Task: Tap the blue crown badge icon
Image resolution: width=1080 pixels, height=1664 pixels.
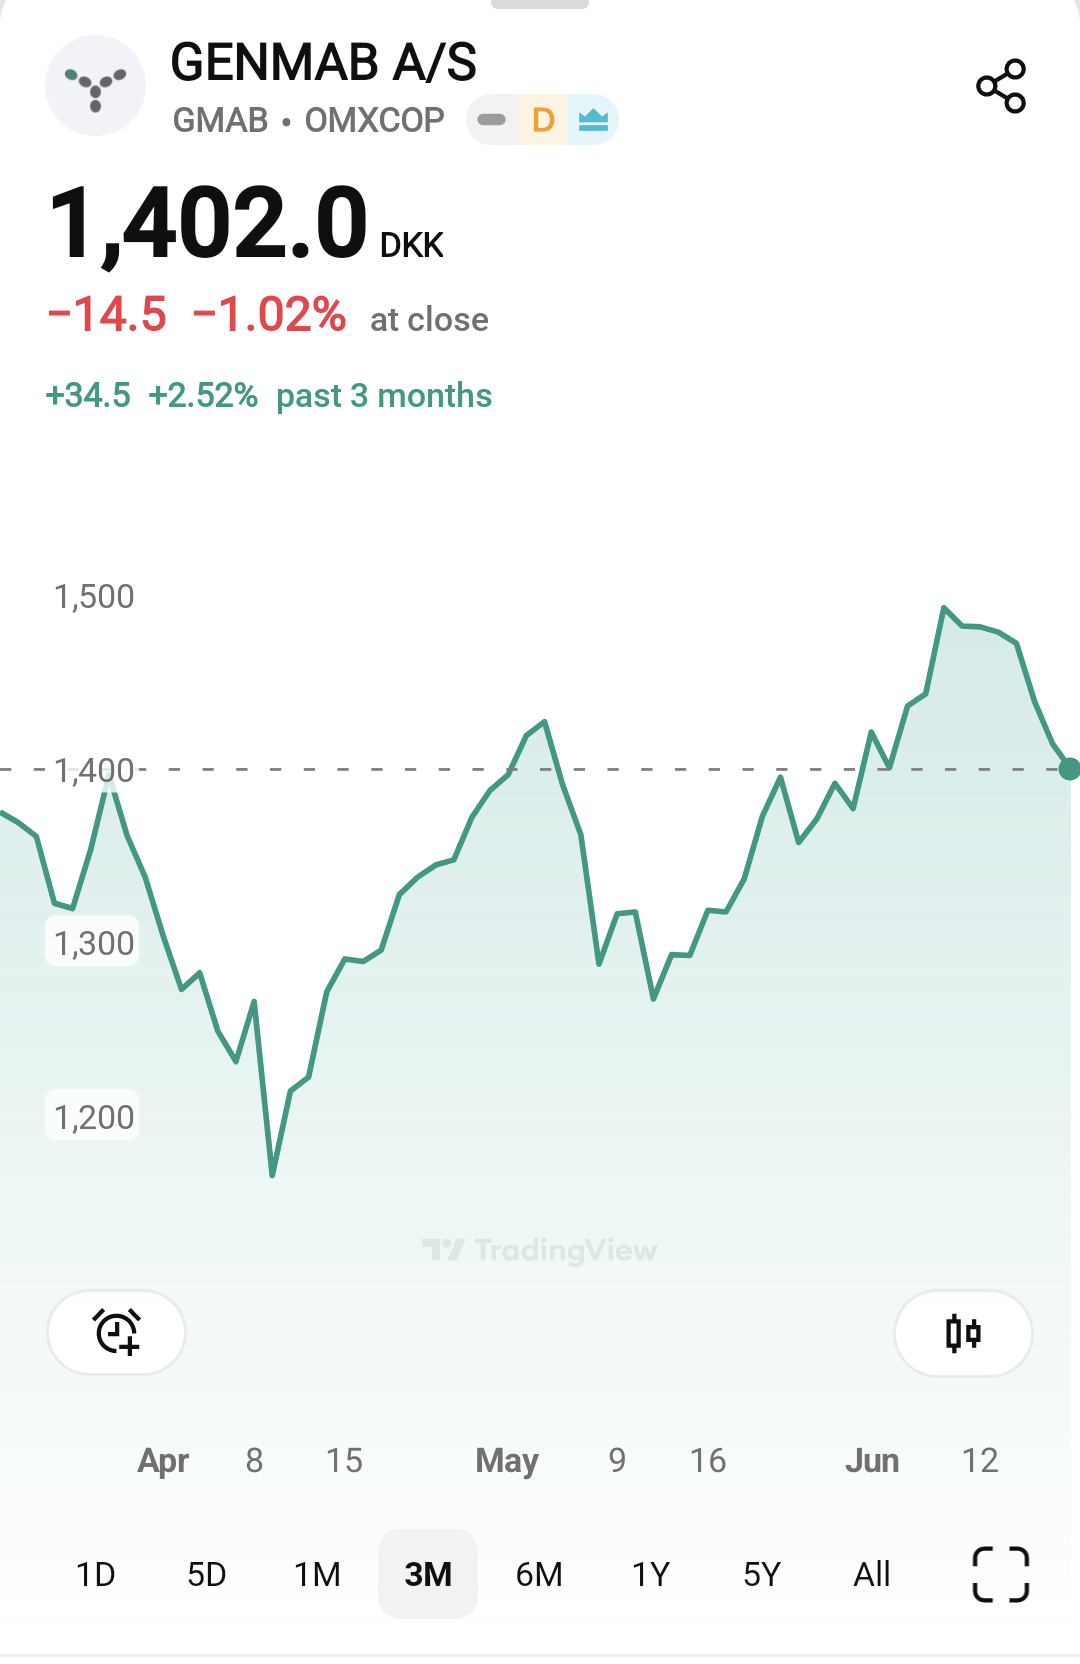Action: 593,120
